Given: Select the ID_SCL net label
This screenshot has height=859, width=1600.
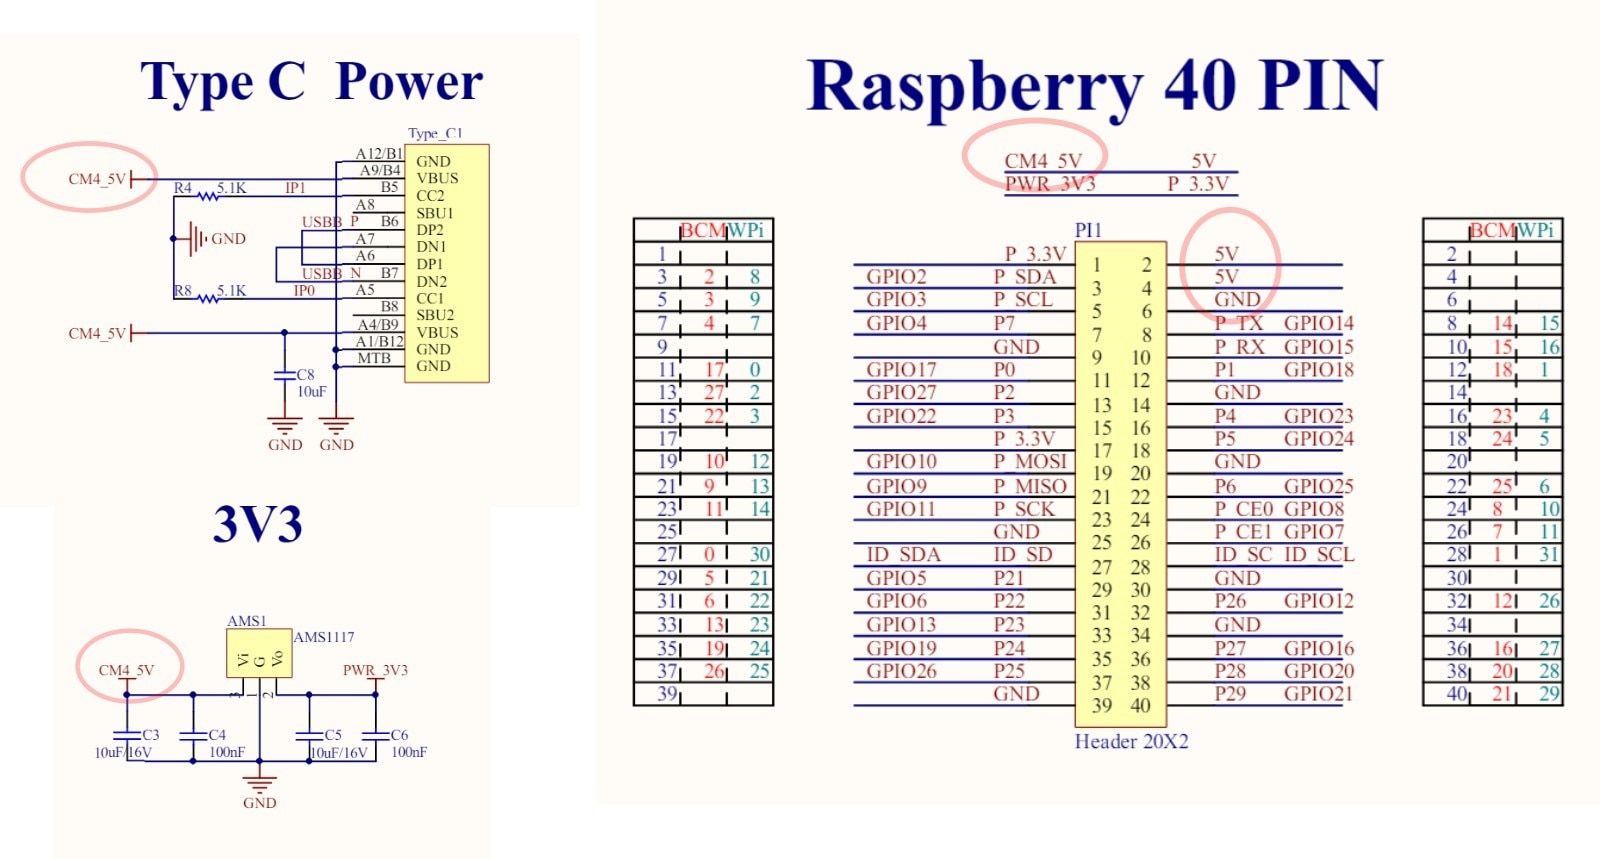Looking at the screenshot, I should pyautogui.click(x=1318, y=555).
